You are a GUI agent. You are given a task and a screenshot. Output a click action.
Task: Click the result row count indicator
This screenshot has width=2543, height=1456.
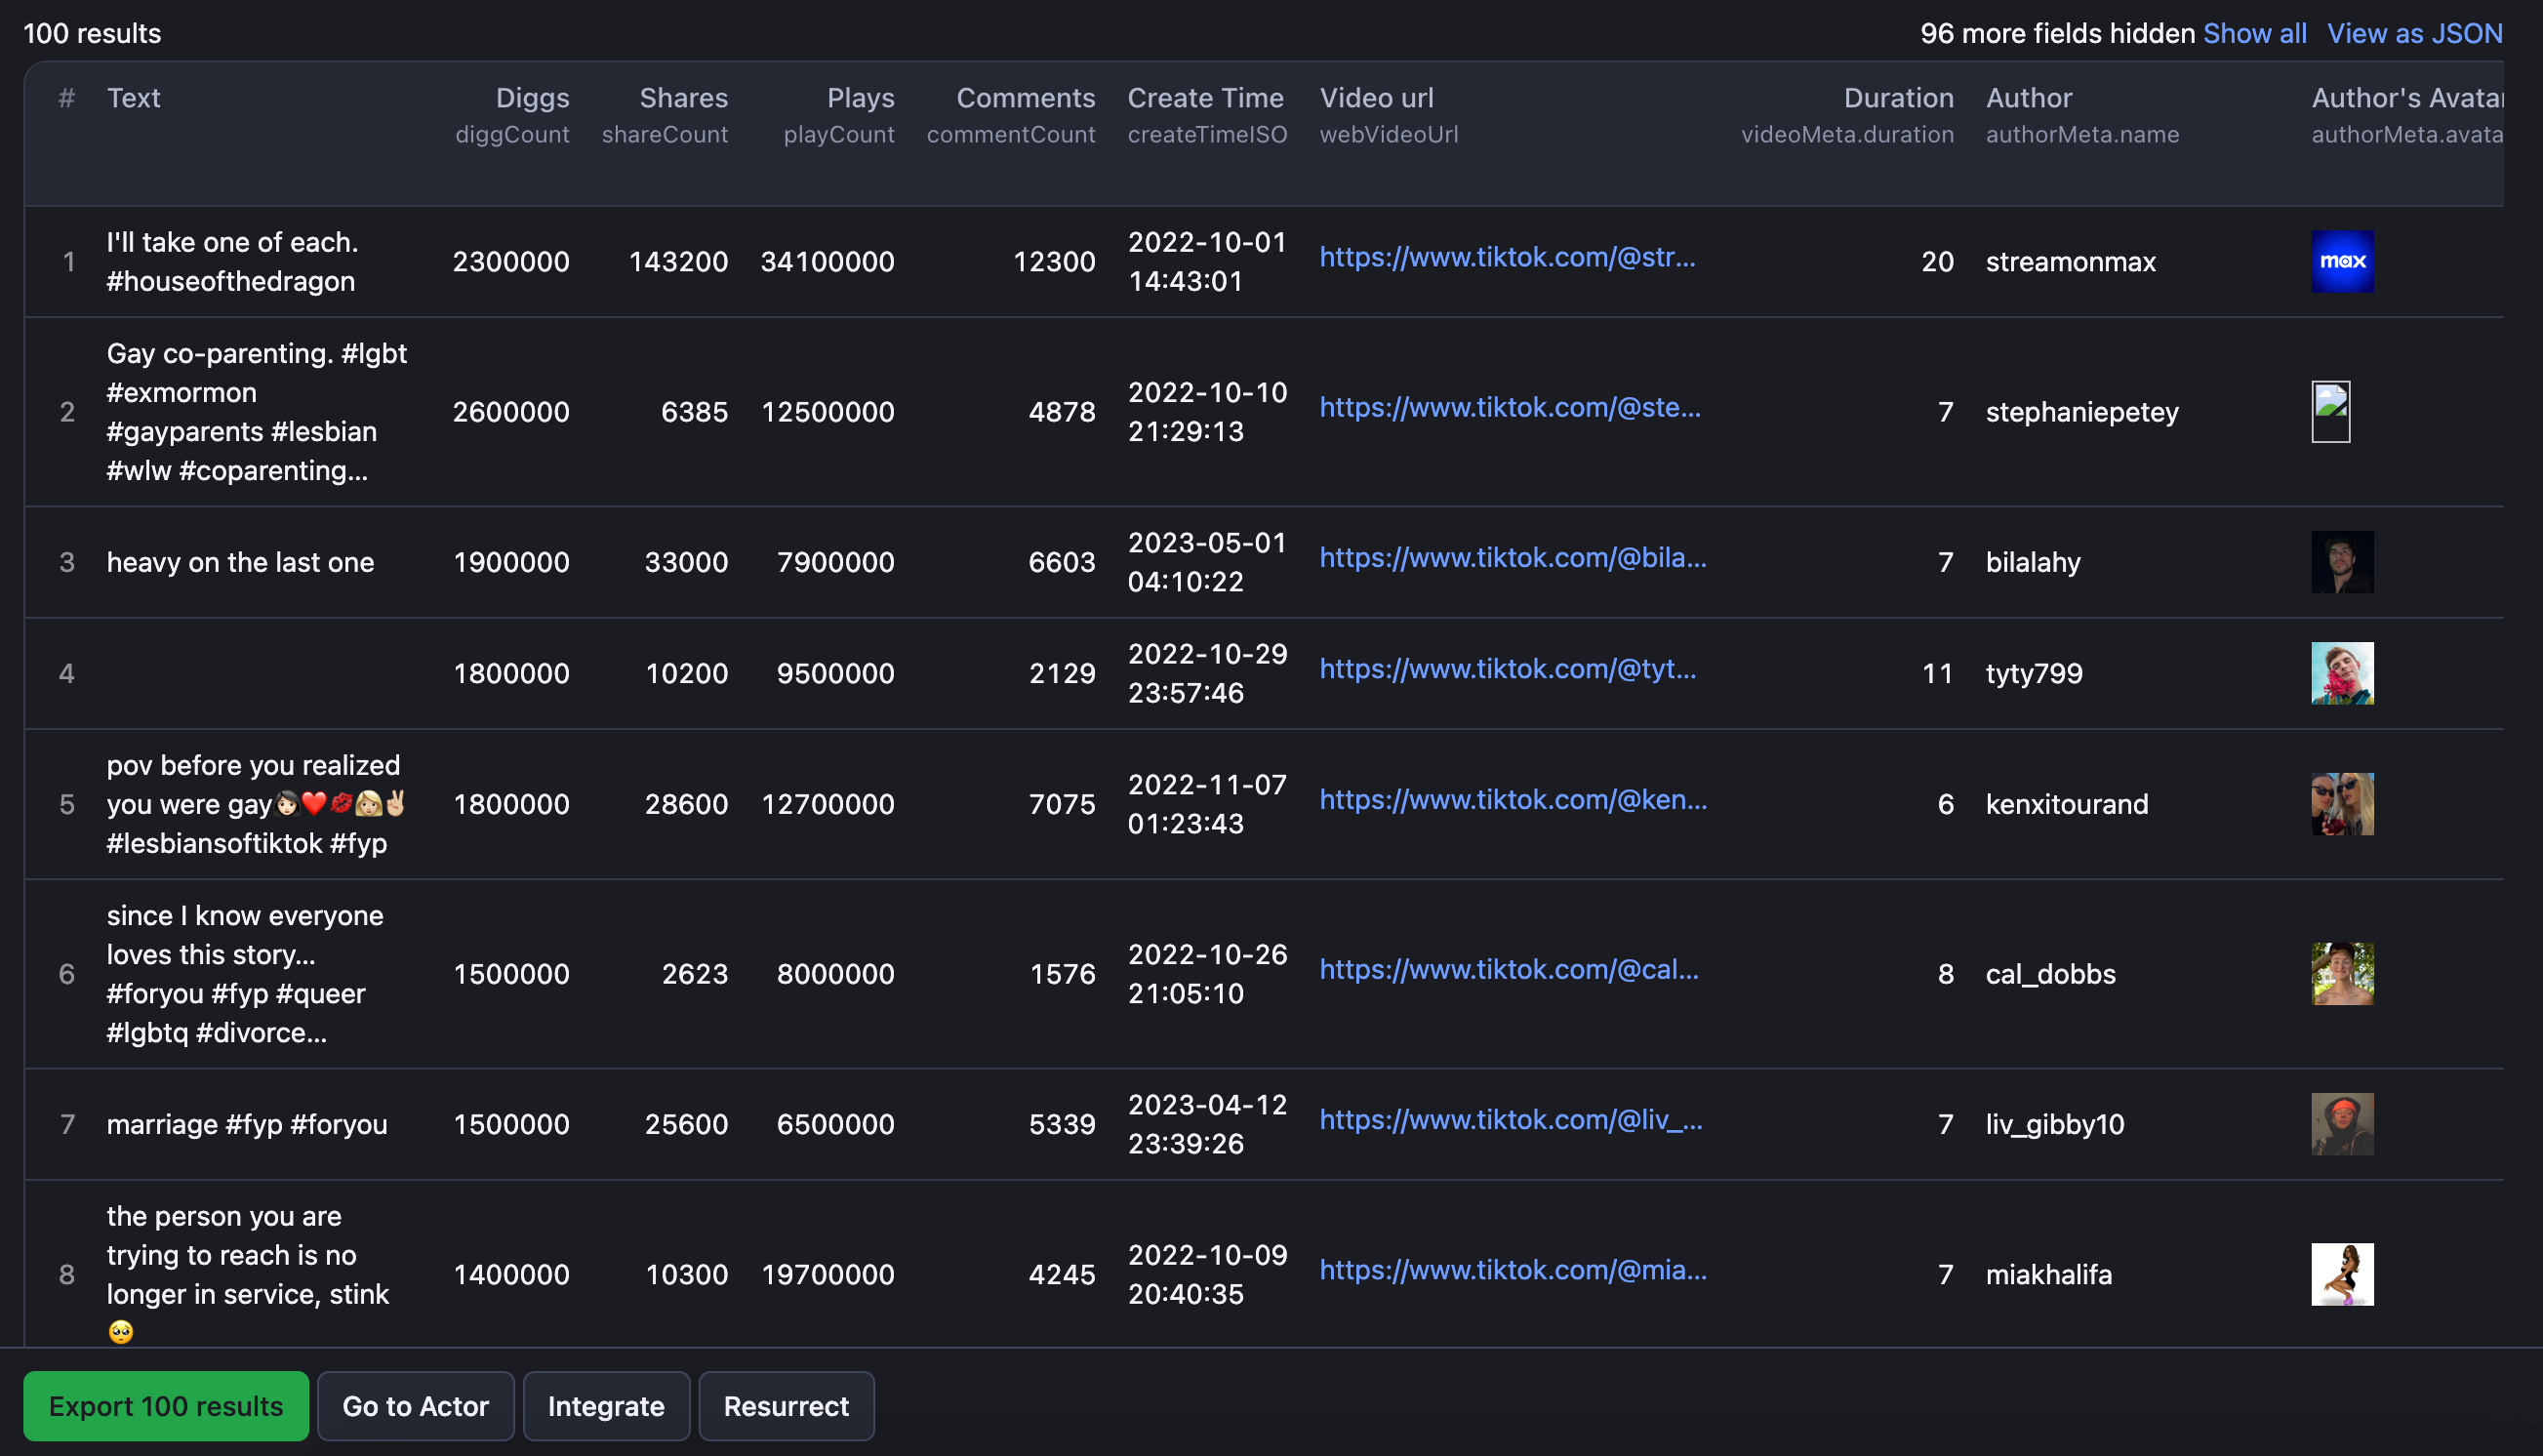[93, 31]
